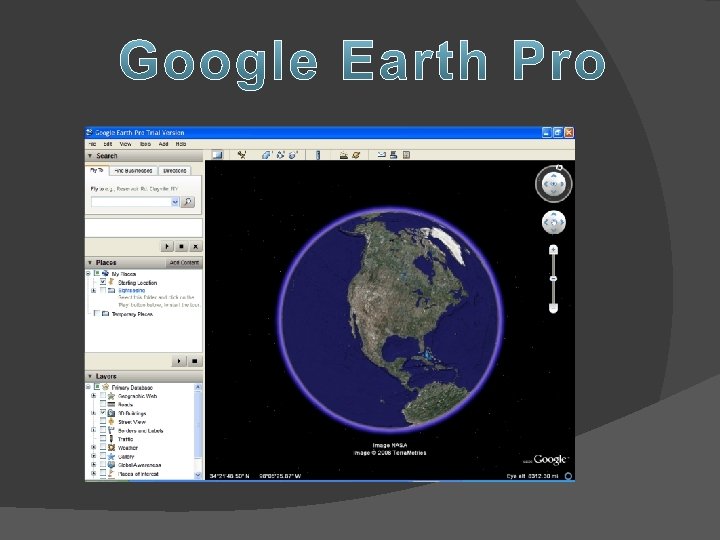Enable the Weather layer checkbox

coord(103,447)
